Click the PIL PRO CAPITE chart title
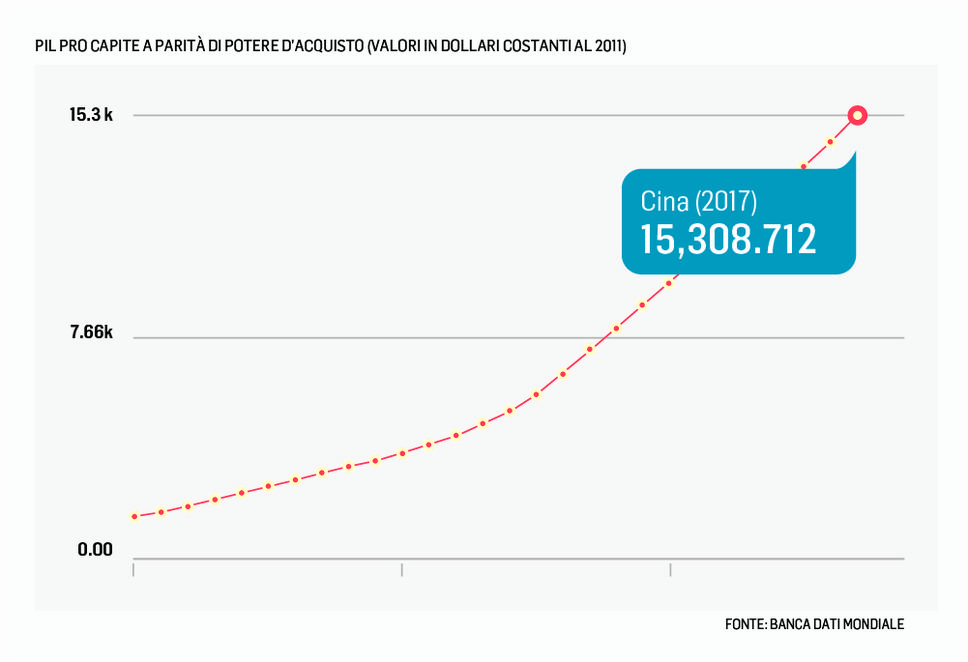Screen dimensions: 968x662 point(330,47)
